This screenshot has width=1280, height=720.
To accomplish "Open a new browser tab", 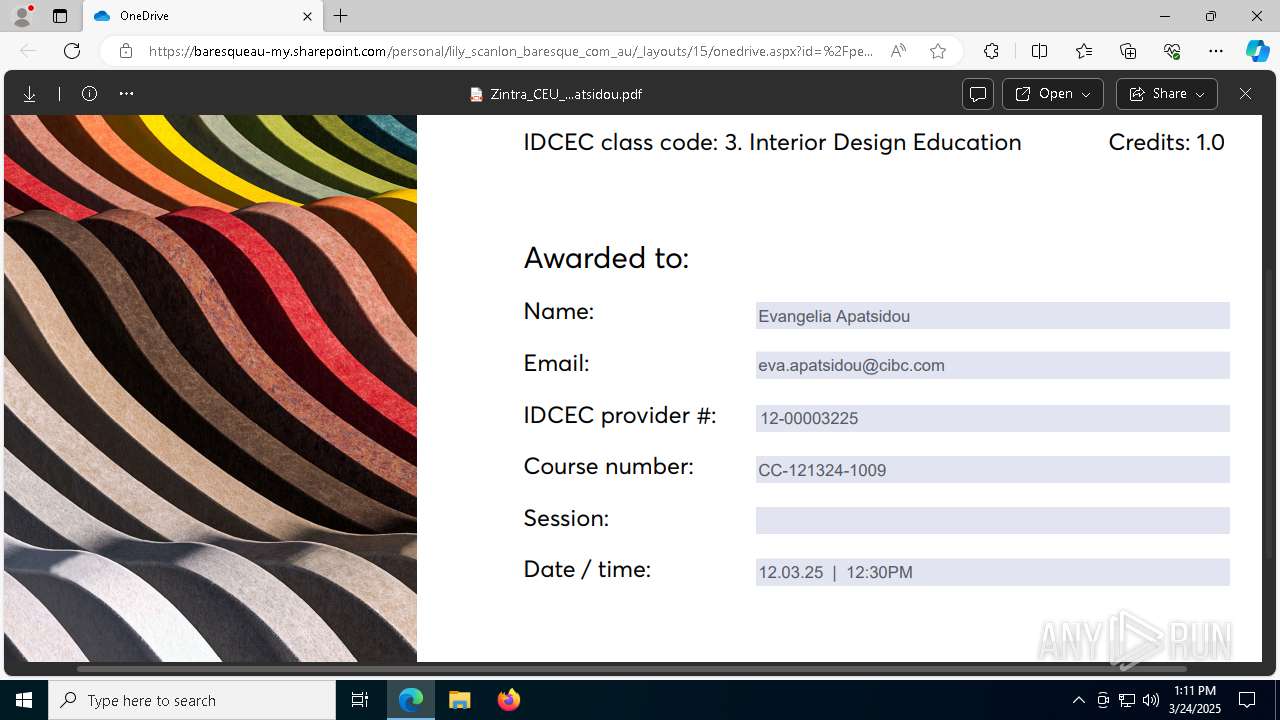I will coord(341,16).
